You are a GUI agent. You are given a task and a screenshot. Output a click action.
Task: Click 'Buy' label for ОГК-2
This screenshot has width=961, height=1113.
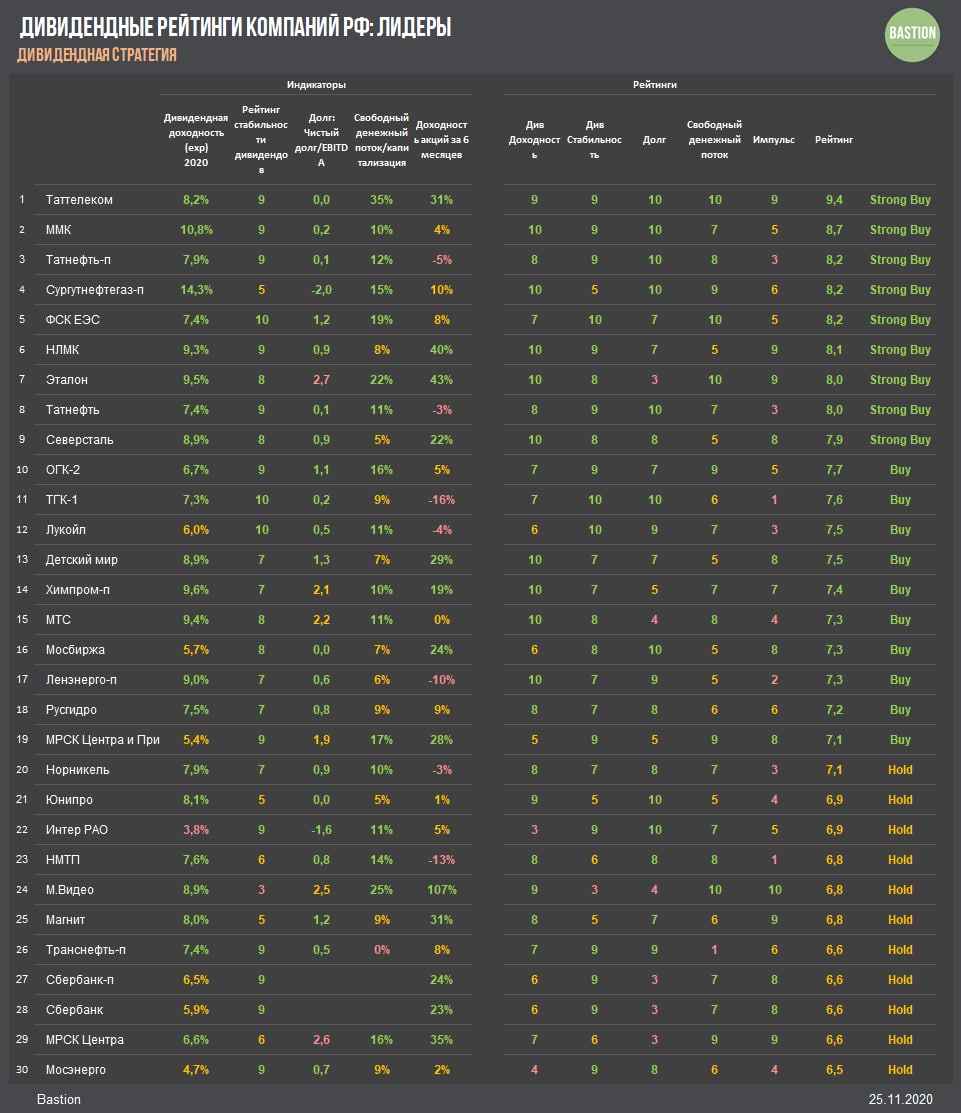click(900, 470)
